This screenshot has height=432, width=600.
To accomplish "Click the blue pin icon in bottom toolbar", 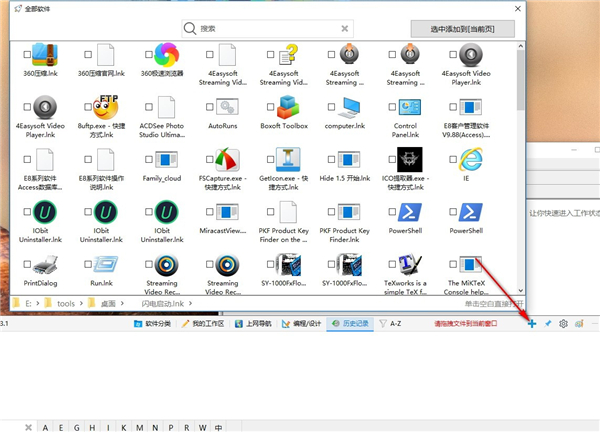I will tap(548, 324).
